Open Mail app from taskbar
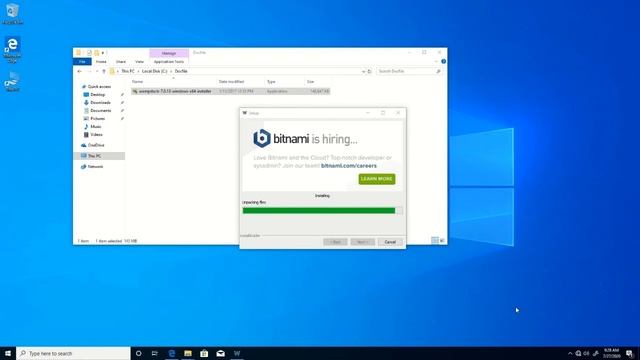Viewport: 640px width, 360px height. [x=220, y=353]
